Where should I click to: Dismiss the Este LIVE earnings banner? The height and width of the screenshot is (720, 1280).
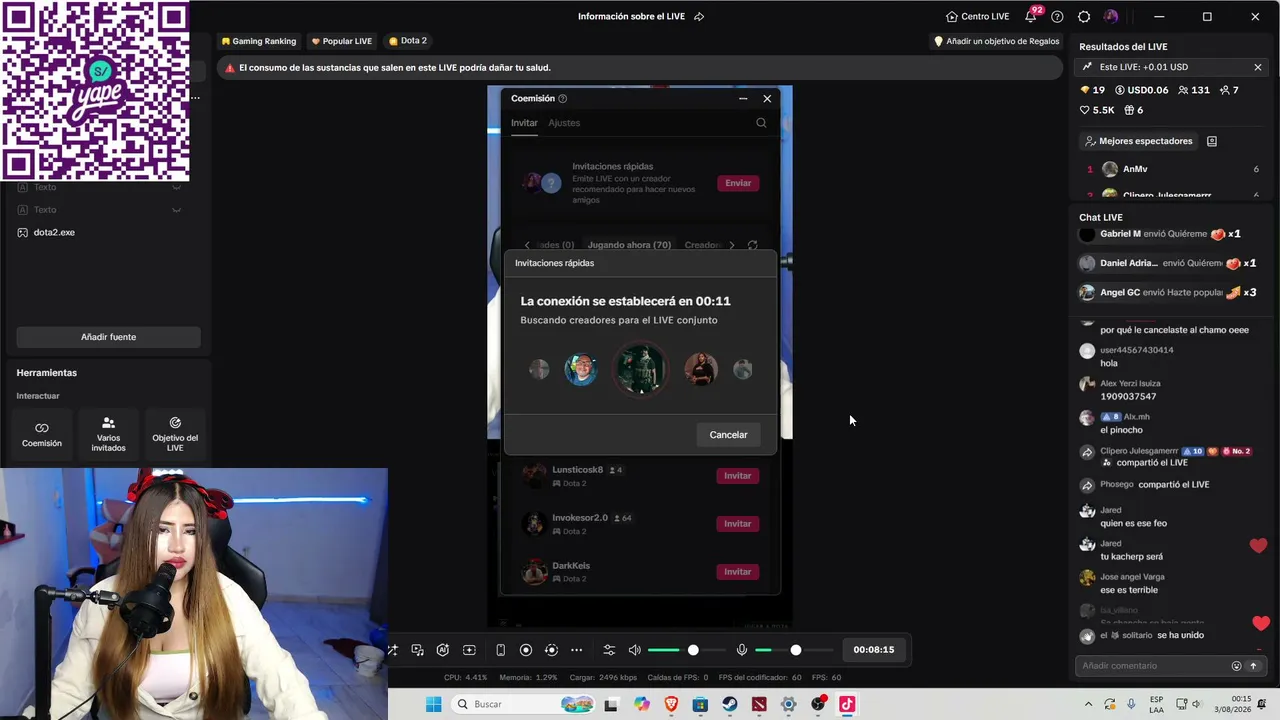click(x=1258, y=67)
